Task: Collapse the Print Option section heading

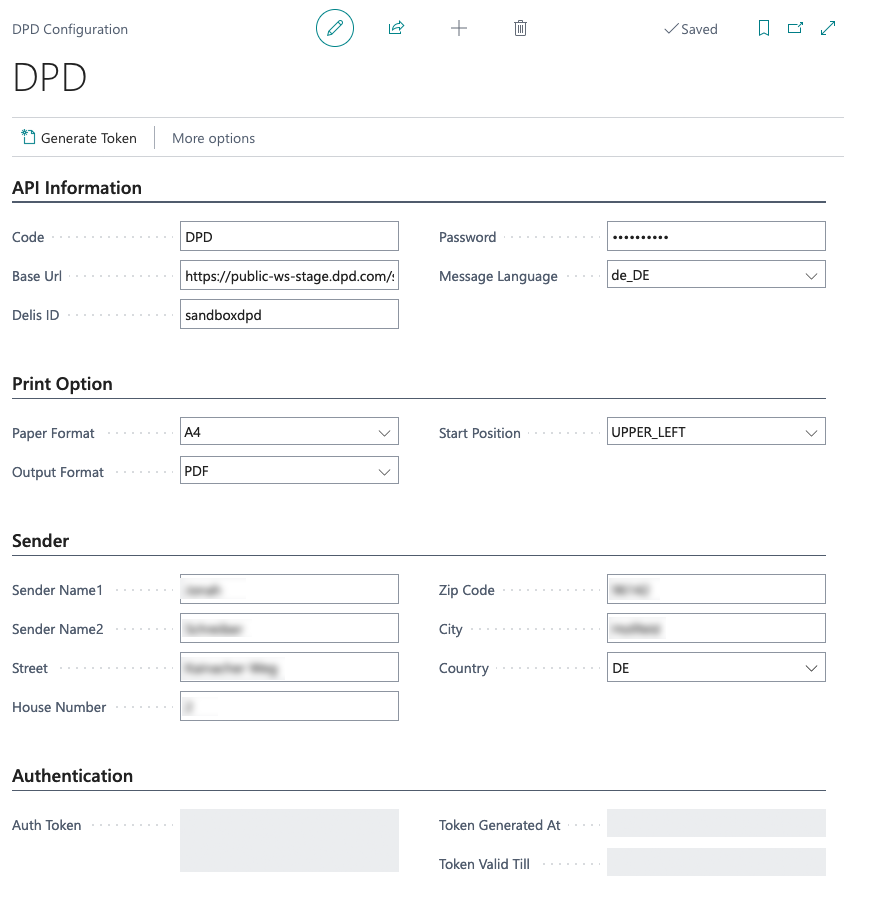Action: pos(62,384)
